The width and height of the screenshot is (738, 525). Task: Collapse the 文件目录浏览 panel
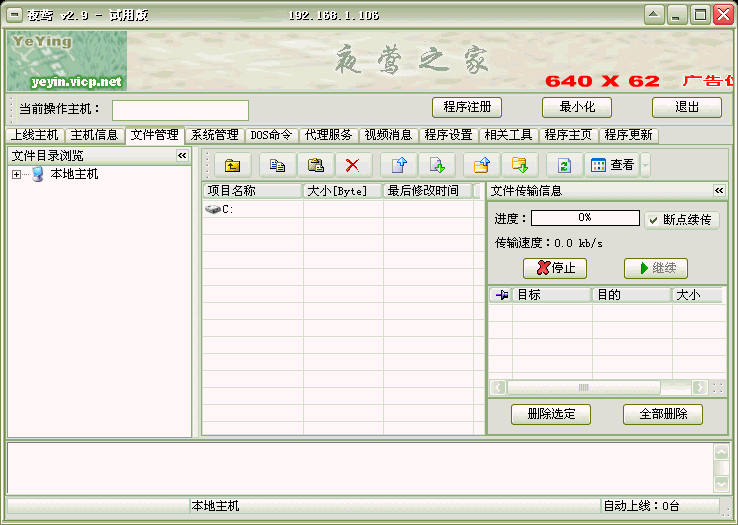[182, 156]
